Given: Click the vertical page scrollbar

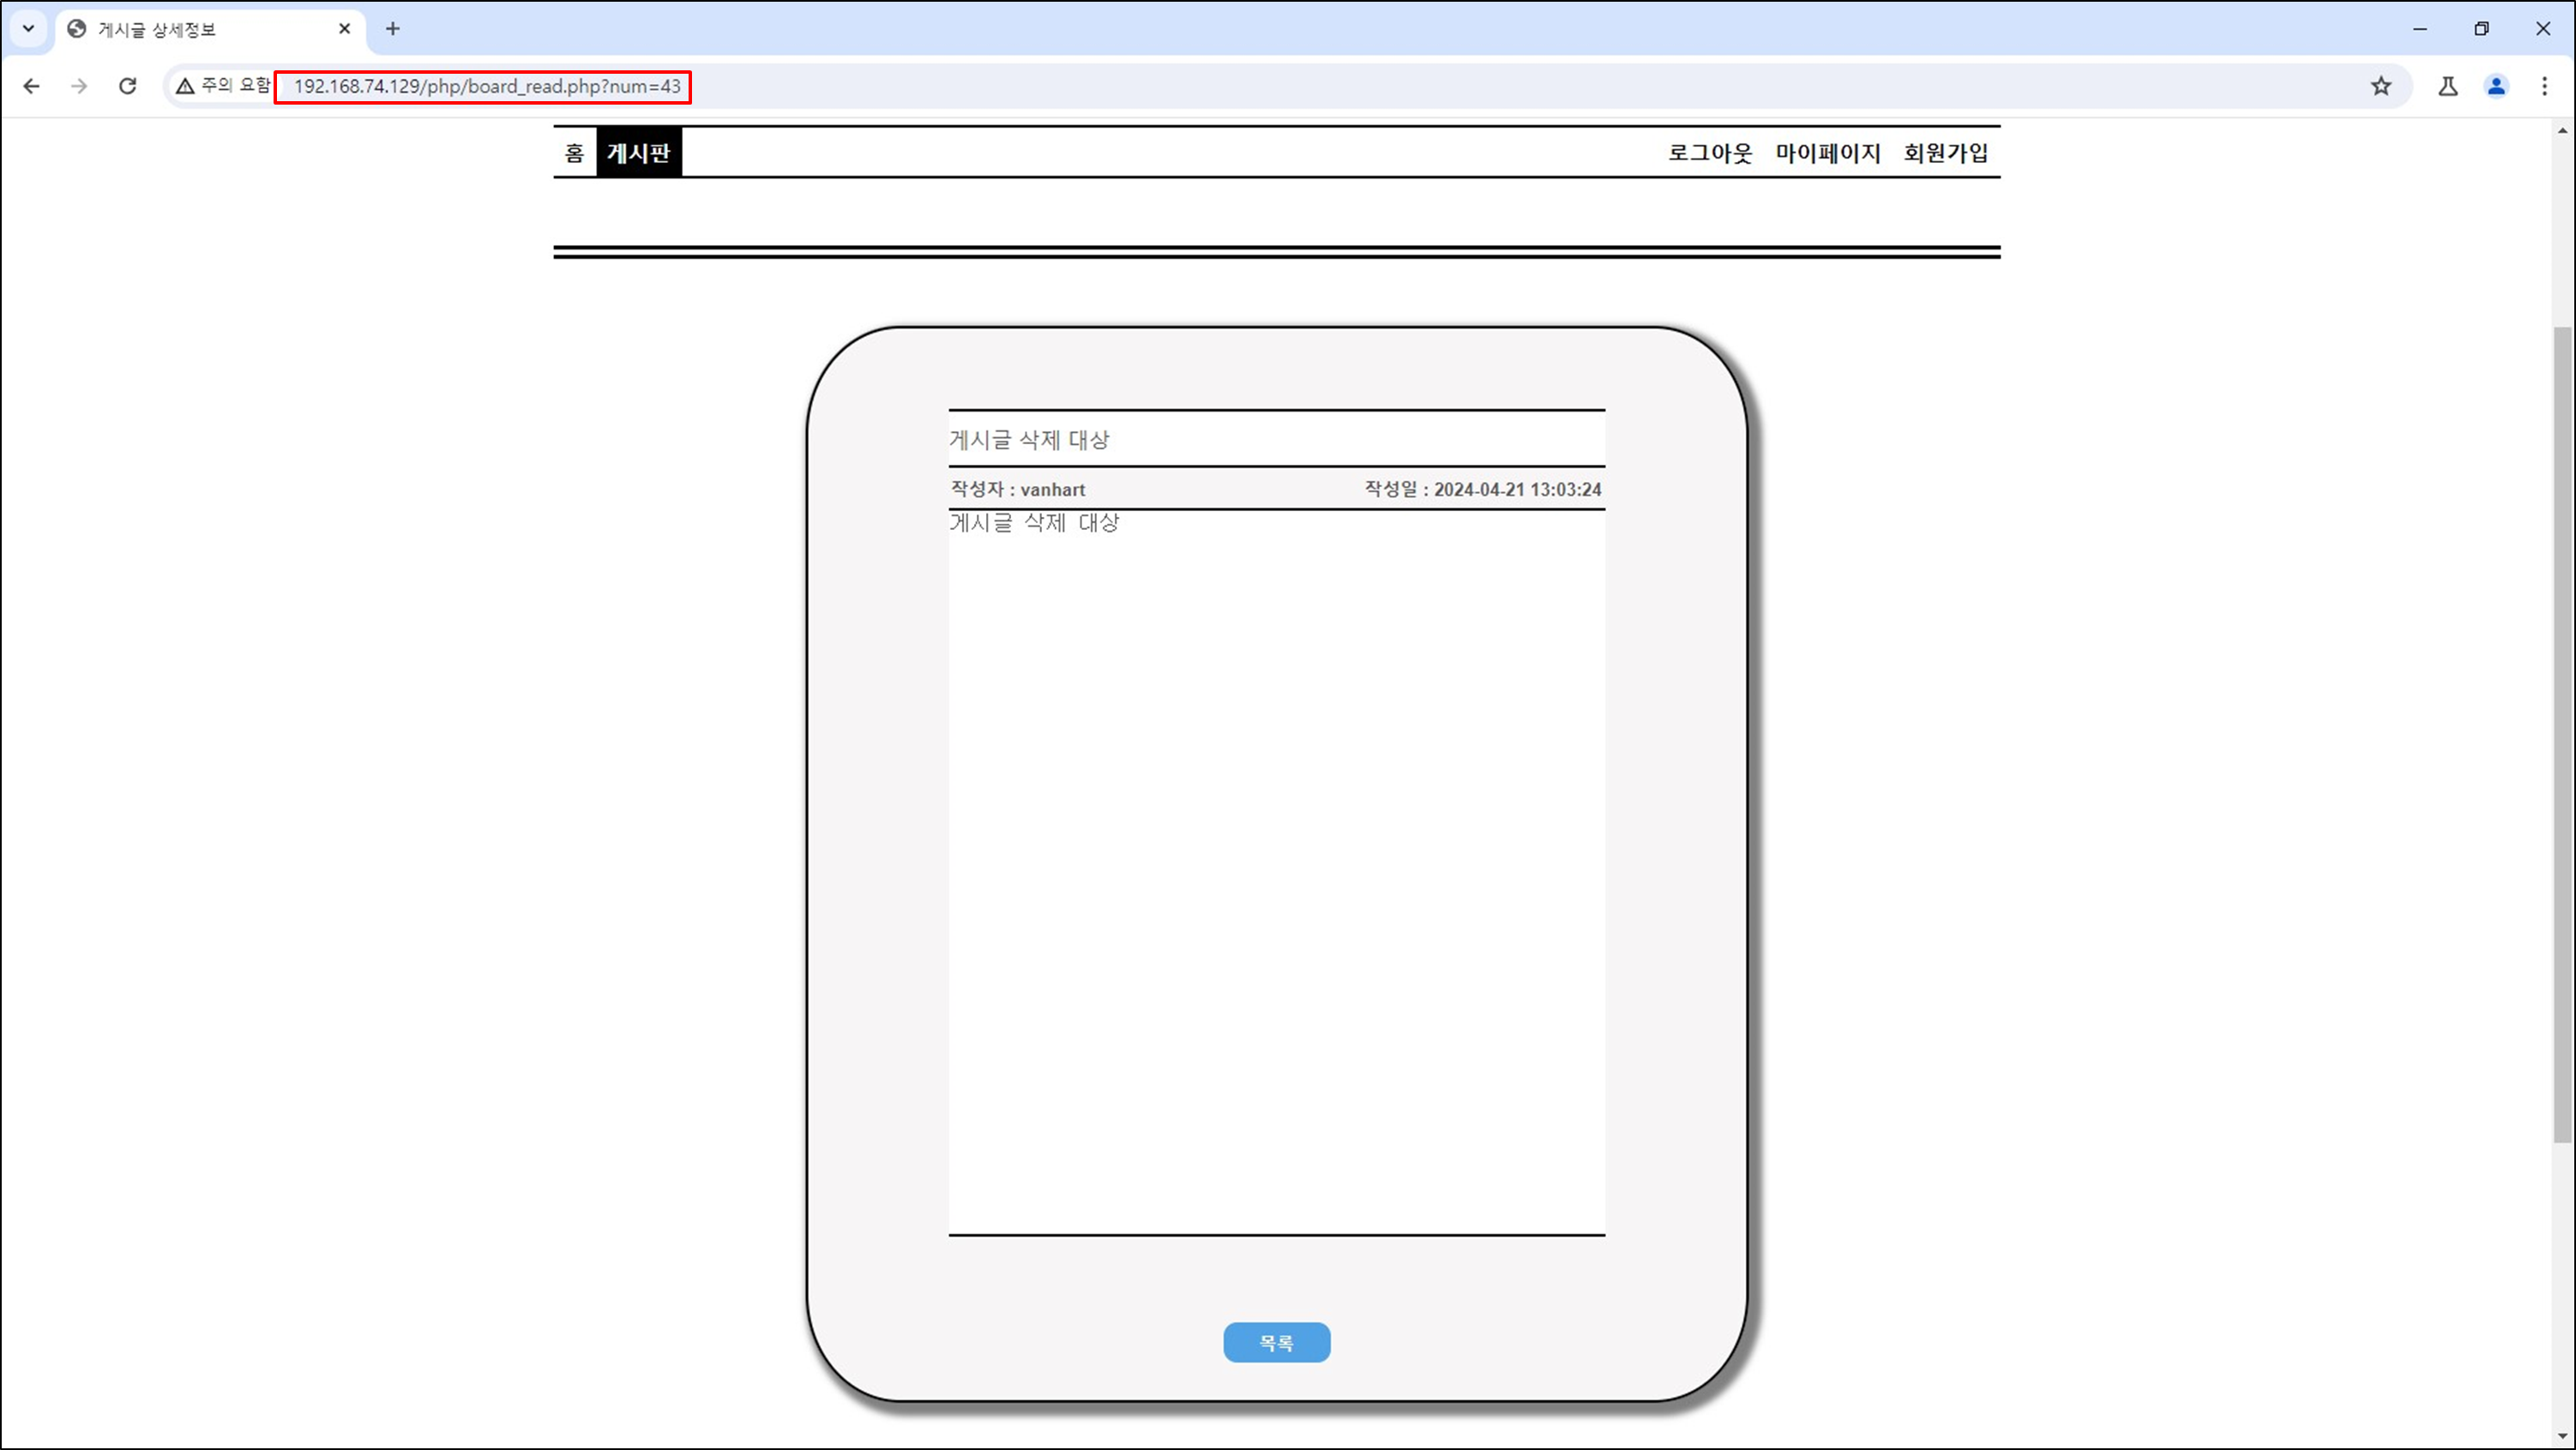Looking at the screenshot, I should click(x=2563, y=735).
